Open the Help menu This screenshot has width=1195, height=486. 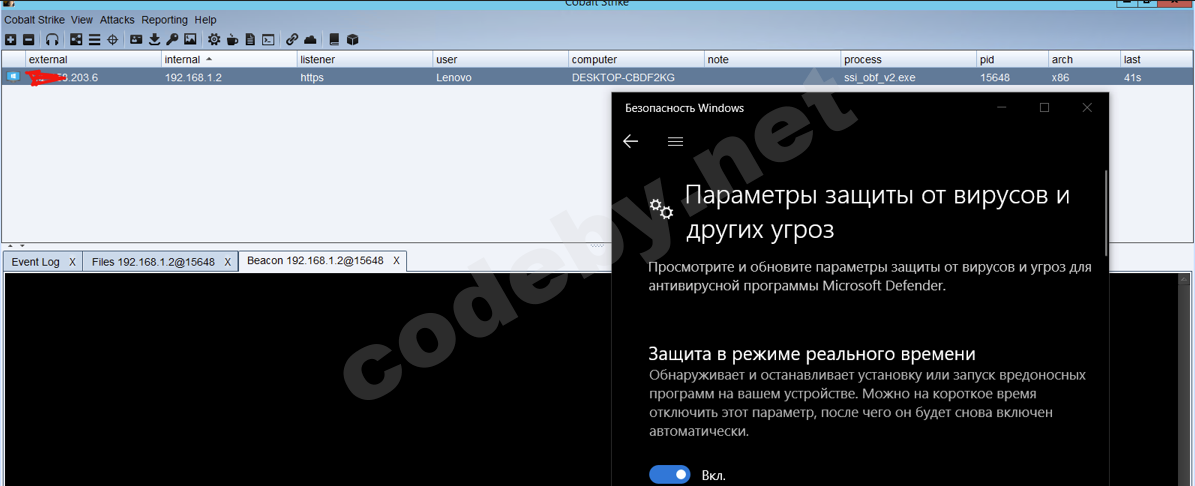click(205, 20)
